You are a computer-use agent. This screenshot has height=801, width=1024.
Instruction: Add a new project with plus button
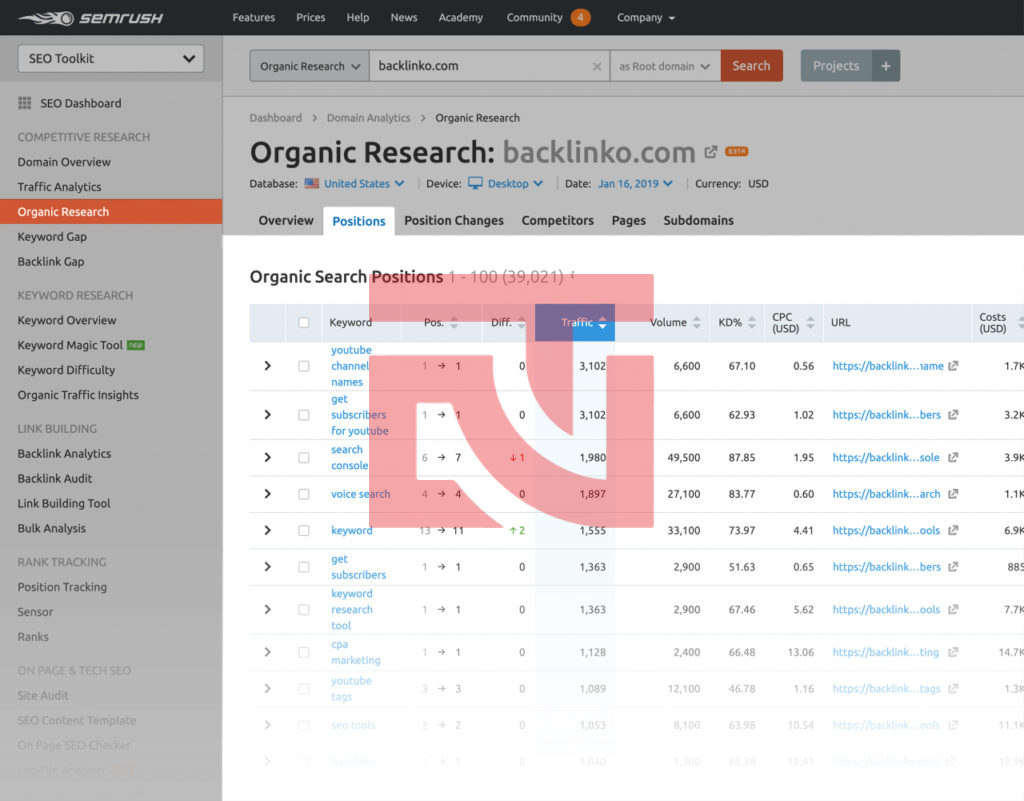(886, 66)
